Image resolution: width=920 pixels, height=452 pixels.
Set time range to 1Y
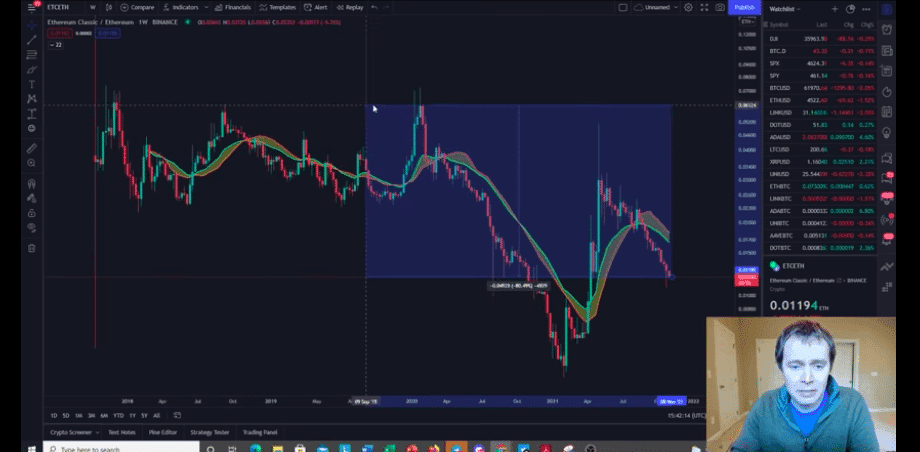[131, 415]
